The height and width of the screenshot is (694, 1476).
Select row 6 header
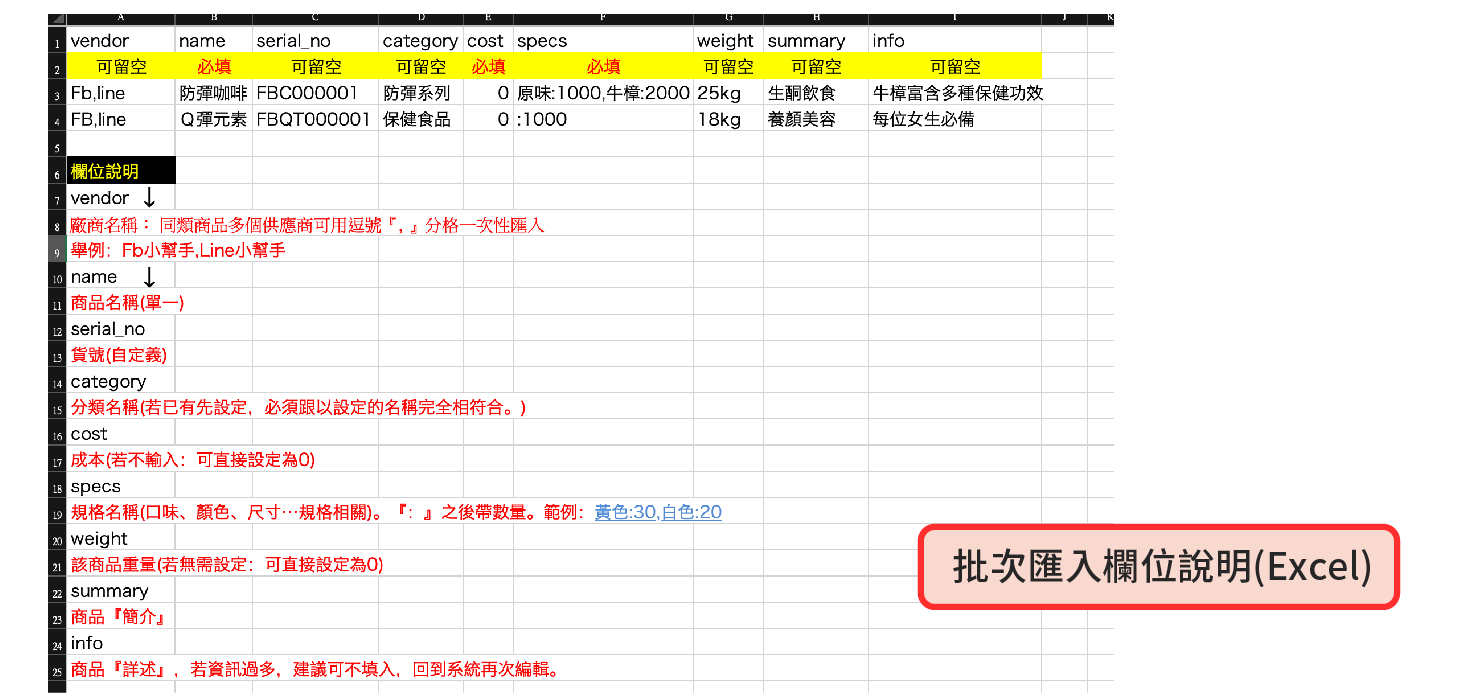coord(58,172)
